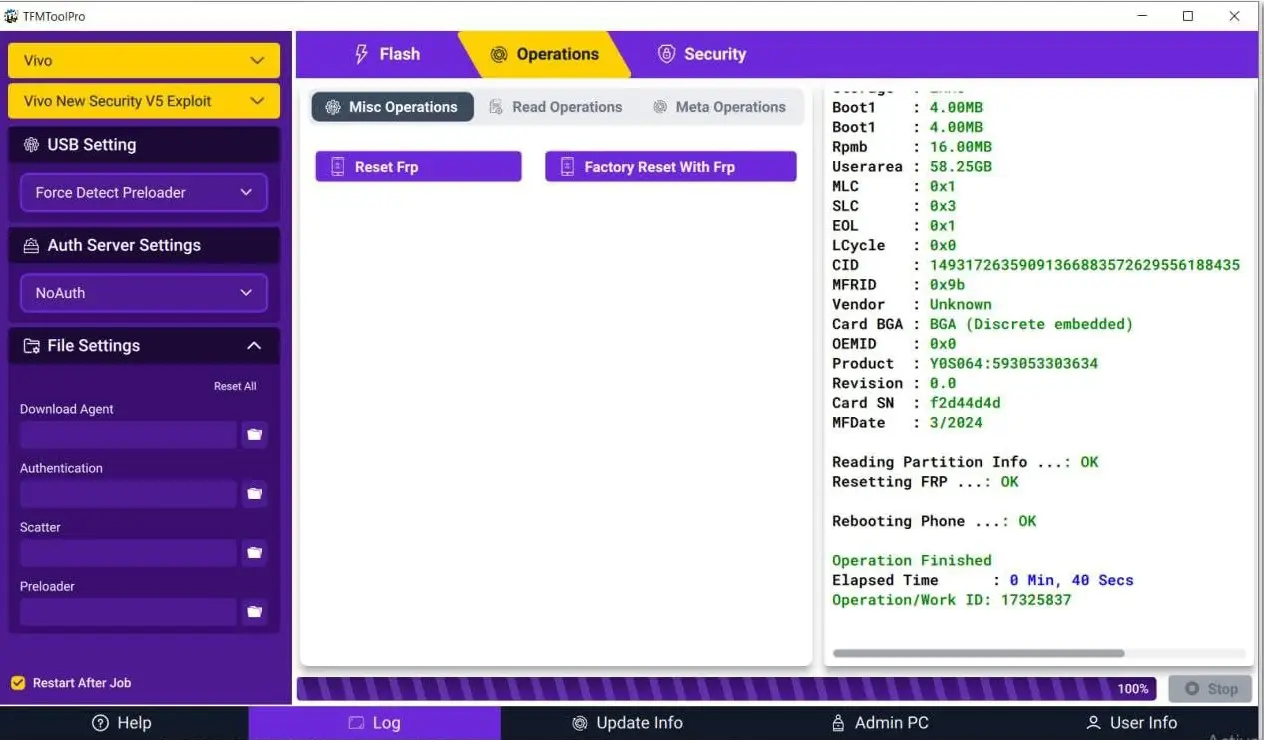
Task: Switch to the Security tab
Action: 702,55
